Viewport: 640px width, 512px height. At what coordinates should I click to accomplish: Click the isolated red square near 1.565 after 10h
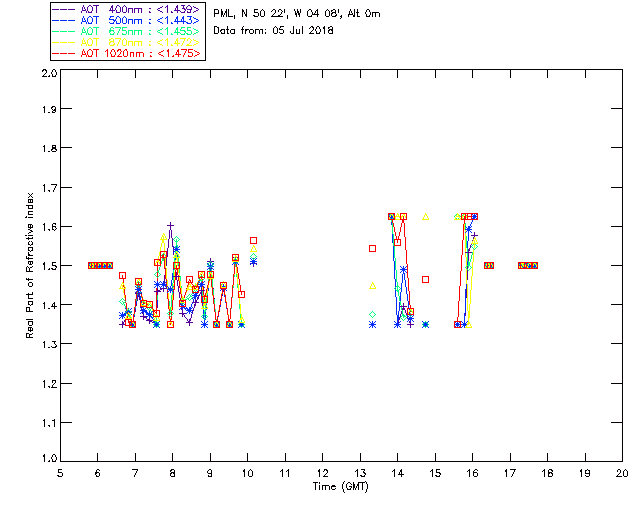pyautogui.click(x=253, y=240)
